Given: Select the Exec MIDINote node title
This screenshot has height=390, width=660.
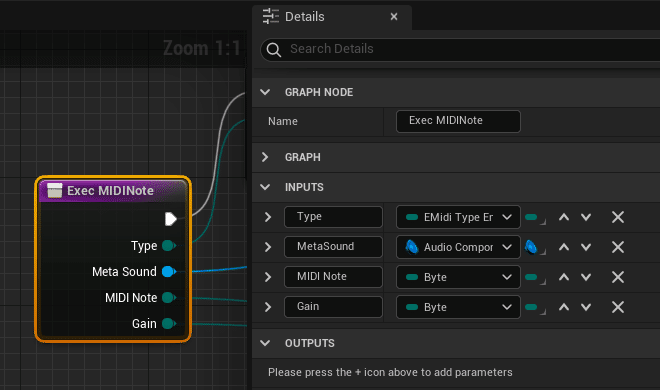Looking at the screenshot, I should coord(110,191).
